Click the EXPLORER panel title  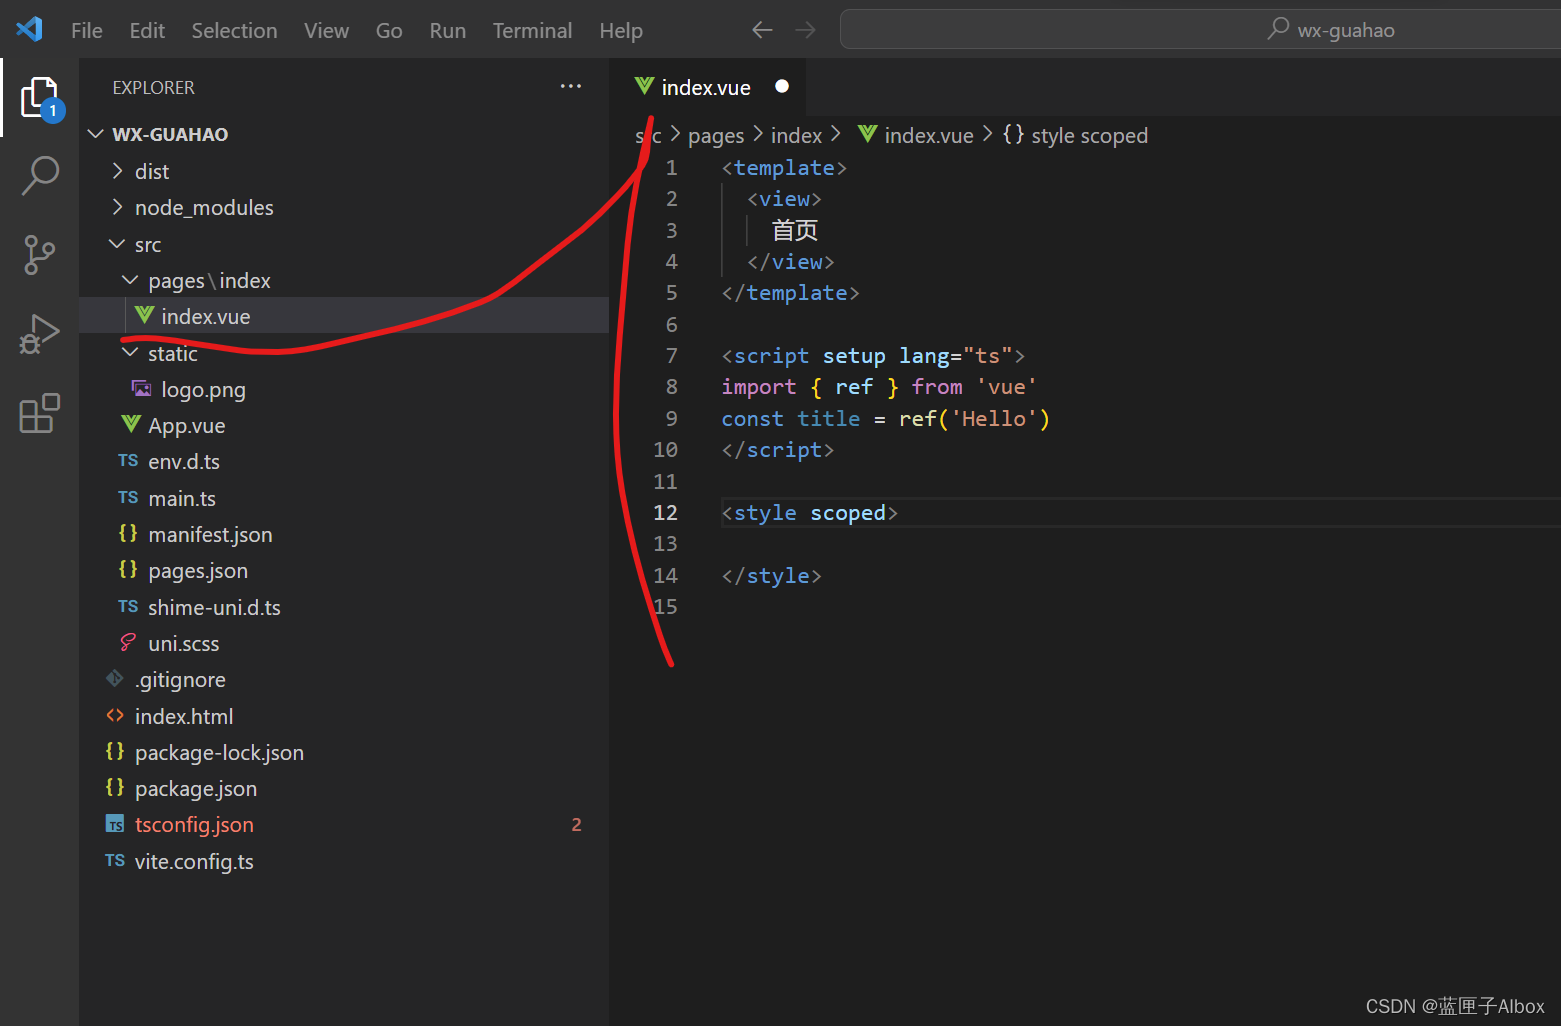[x=153, y=87]
